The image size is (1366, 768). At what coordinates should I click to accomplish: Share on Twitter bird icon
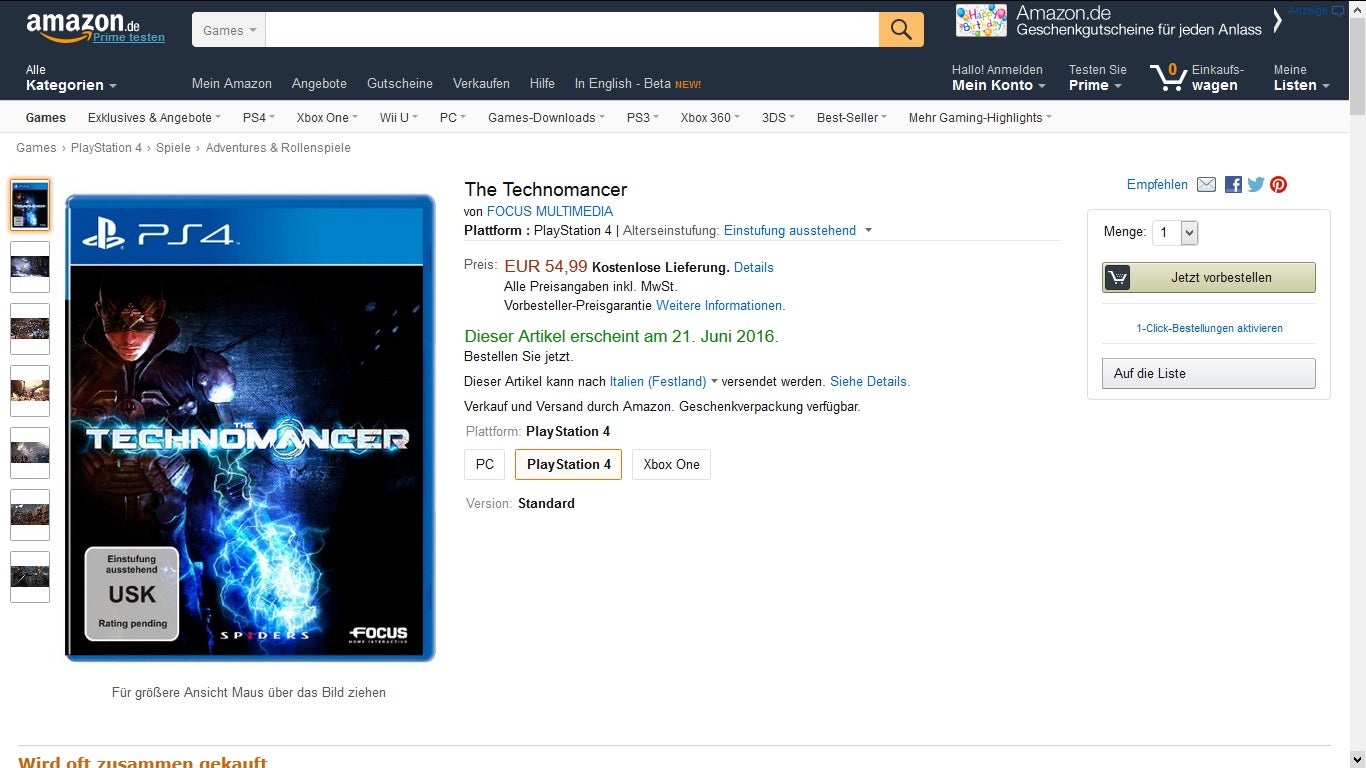click(x=1256, y=185)
